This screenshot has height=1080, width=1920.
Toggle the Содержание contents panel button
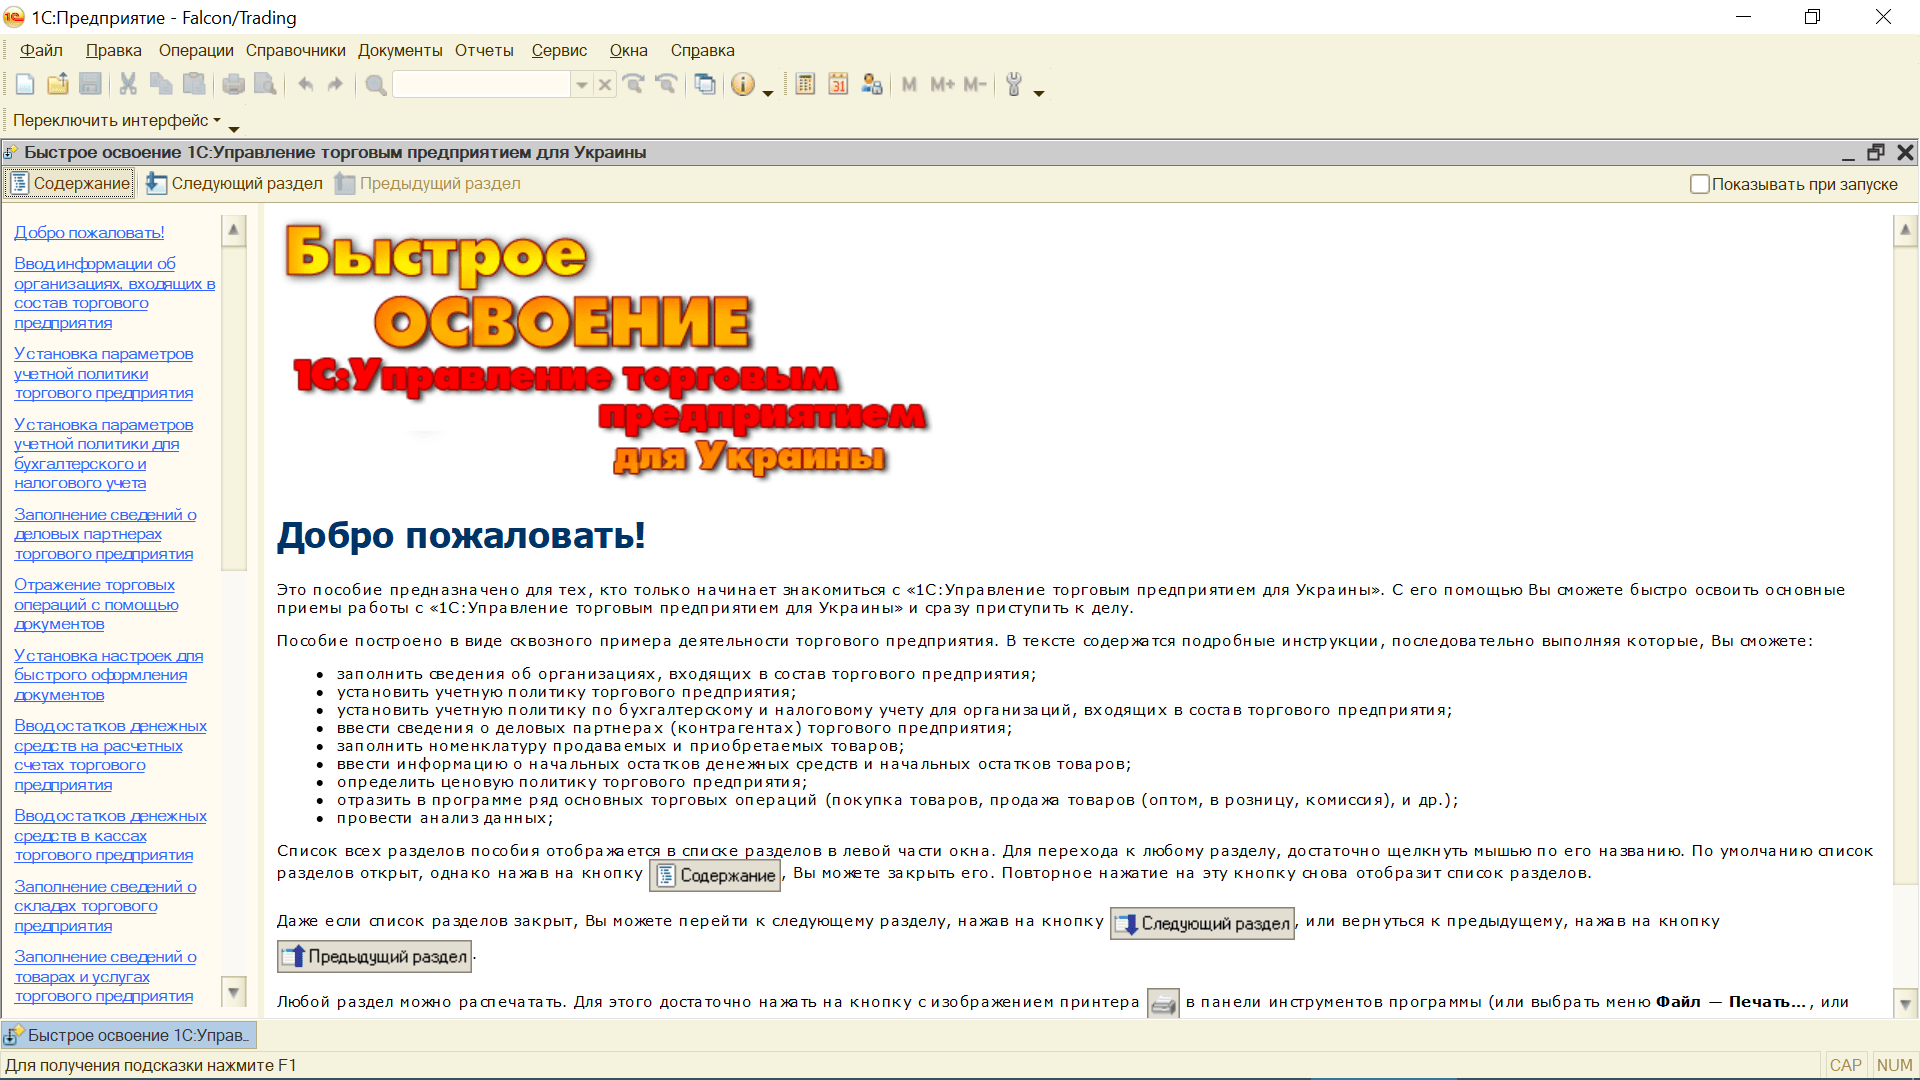pyautogui.click(x=70, y=183)
